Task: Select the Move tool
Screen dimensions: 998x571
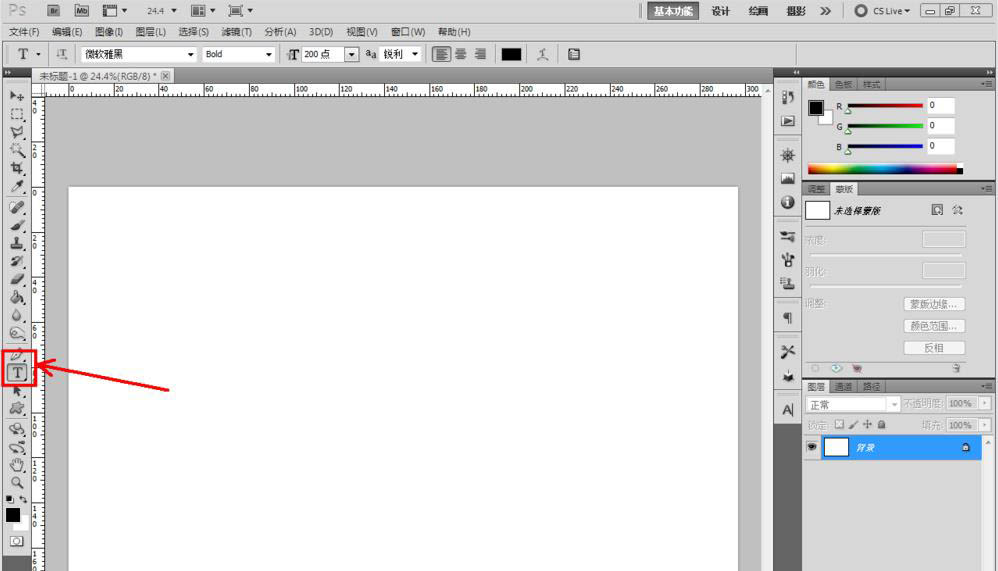Action: pyautogui.click(x=17, y=95)
